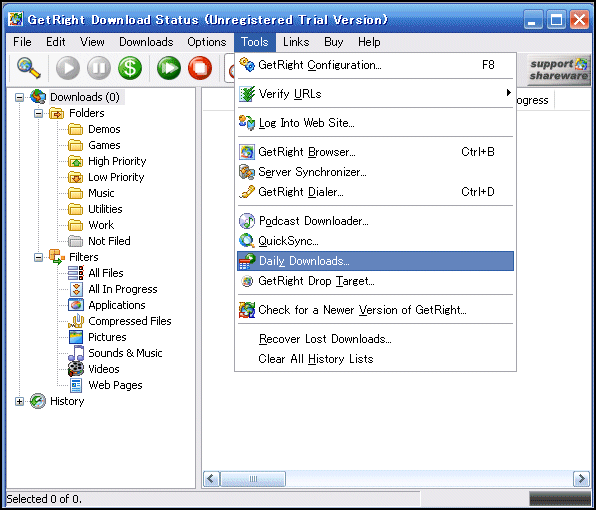Select the Music folder label
The height and width of the screenshot is (510, 596).
[x=101, y=193]
